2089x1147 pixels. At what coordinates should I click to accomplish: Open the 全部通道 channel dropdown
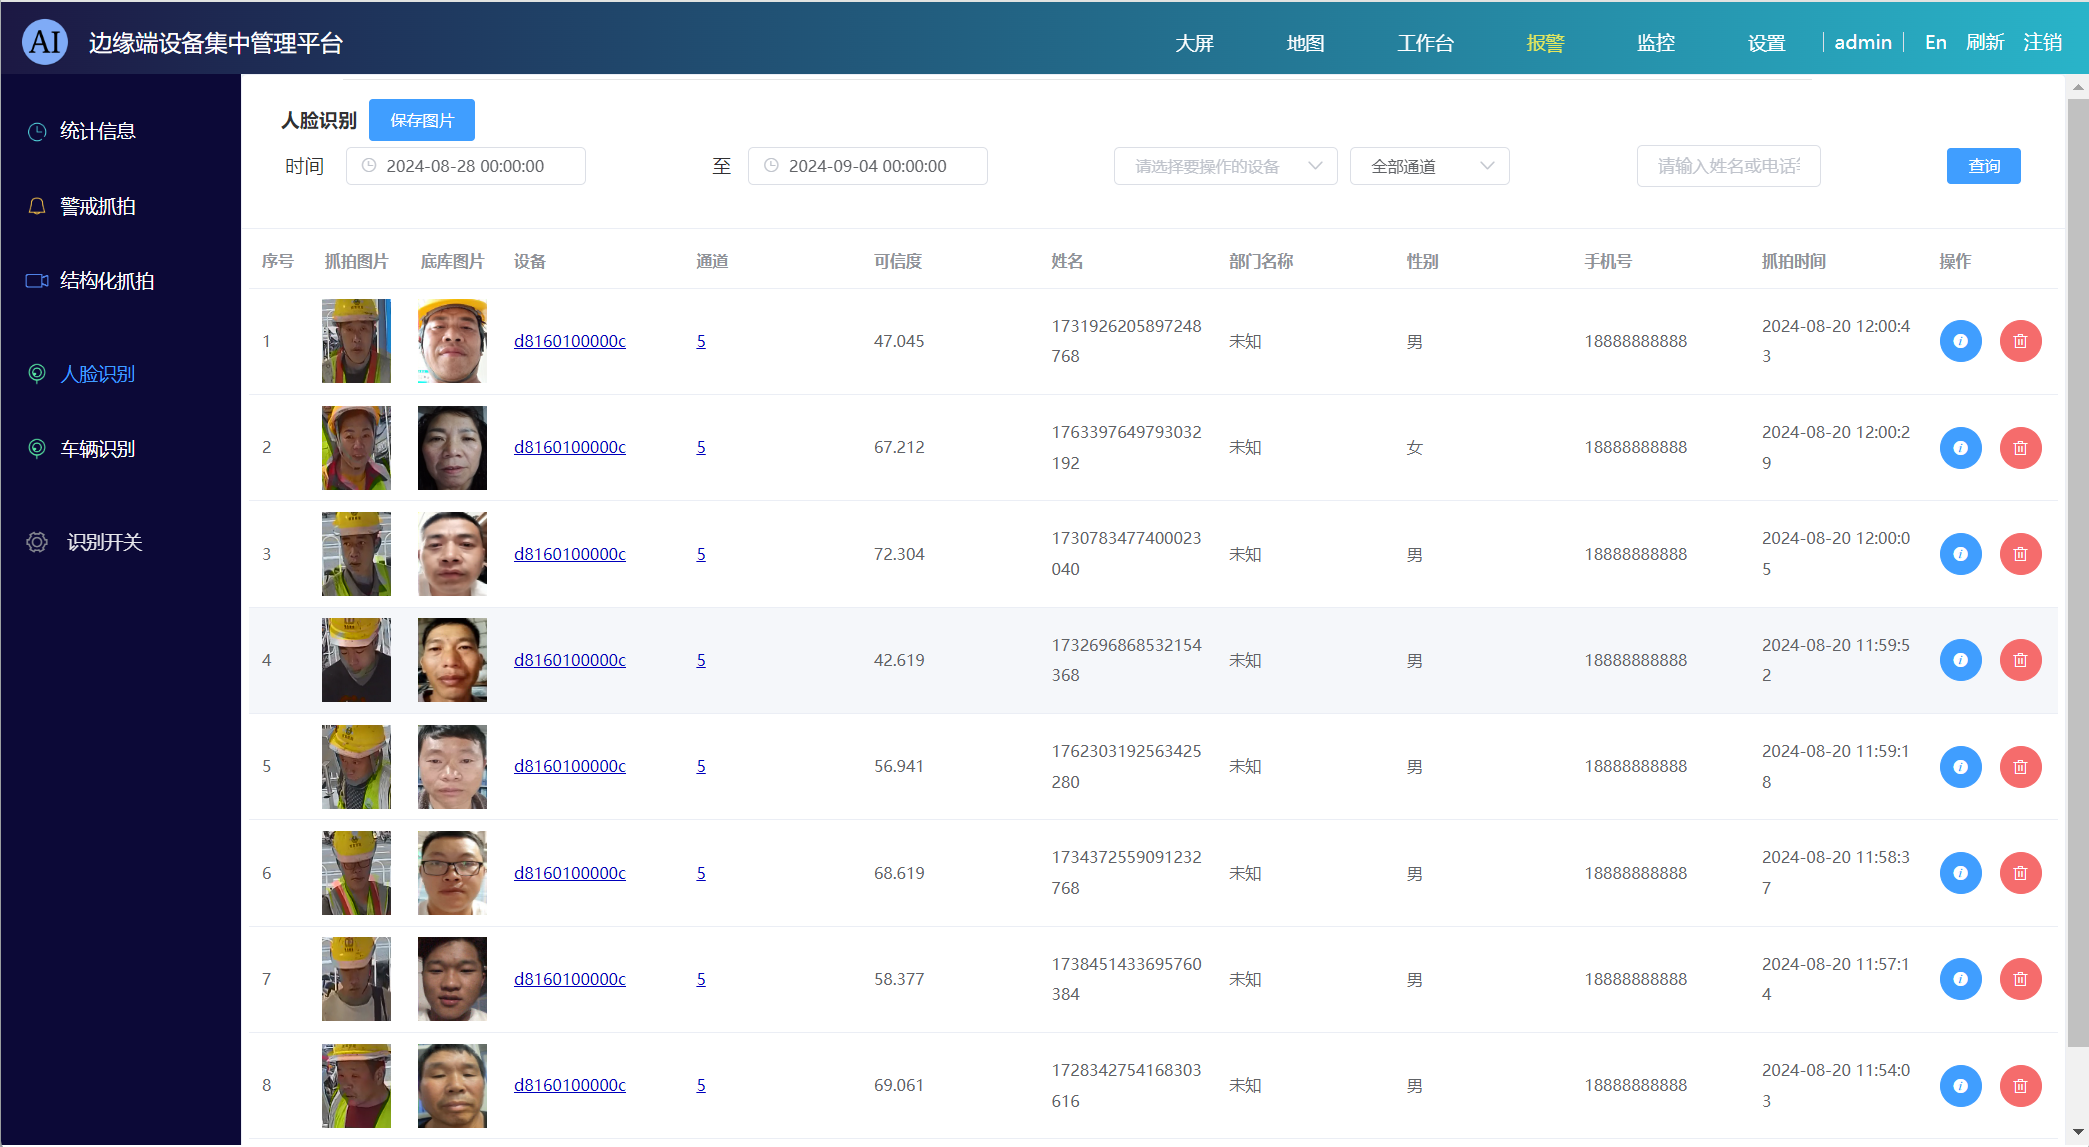coord(1429,166)
